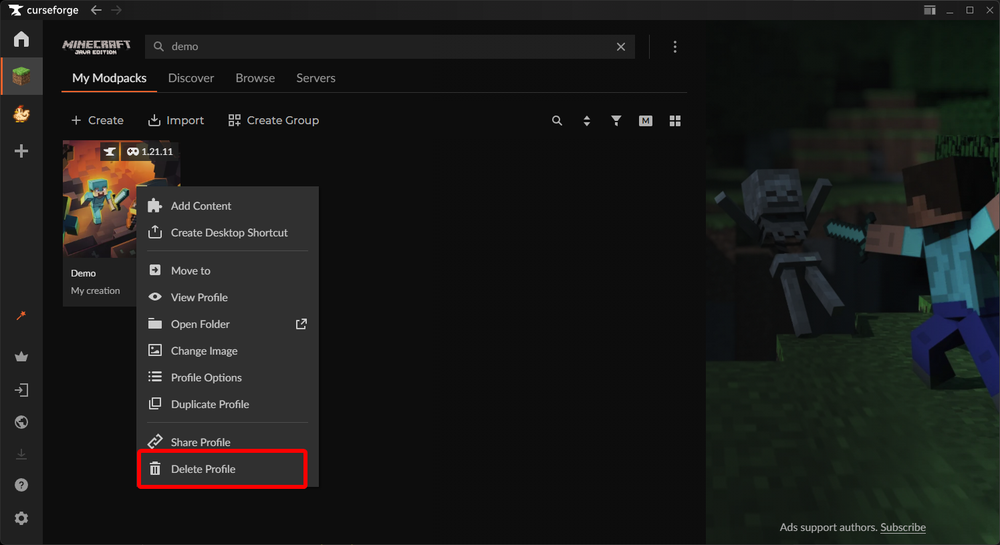Viewport: 1000px width, 545px height.
Task: Click the Import button
Action: tap(176, 120)
